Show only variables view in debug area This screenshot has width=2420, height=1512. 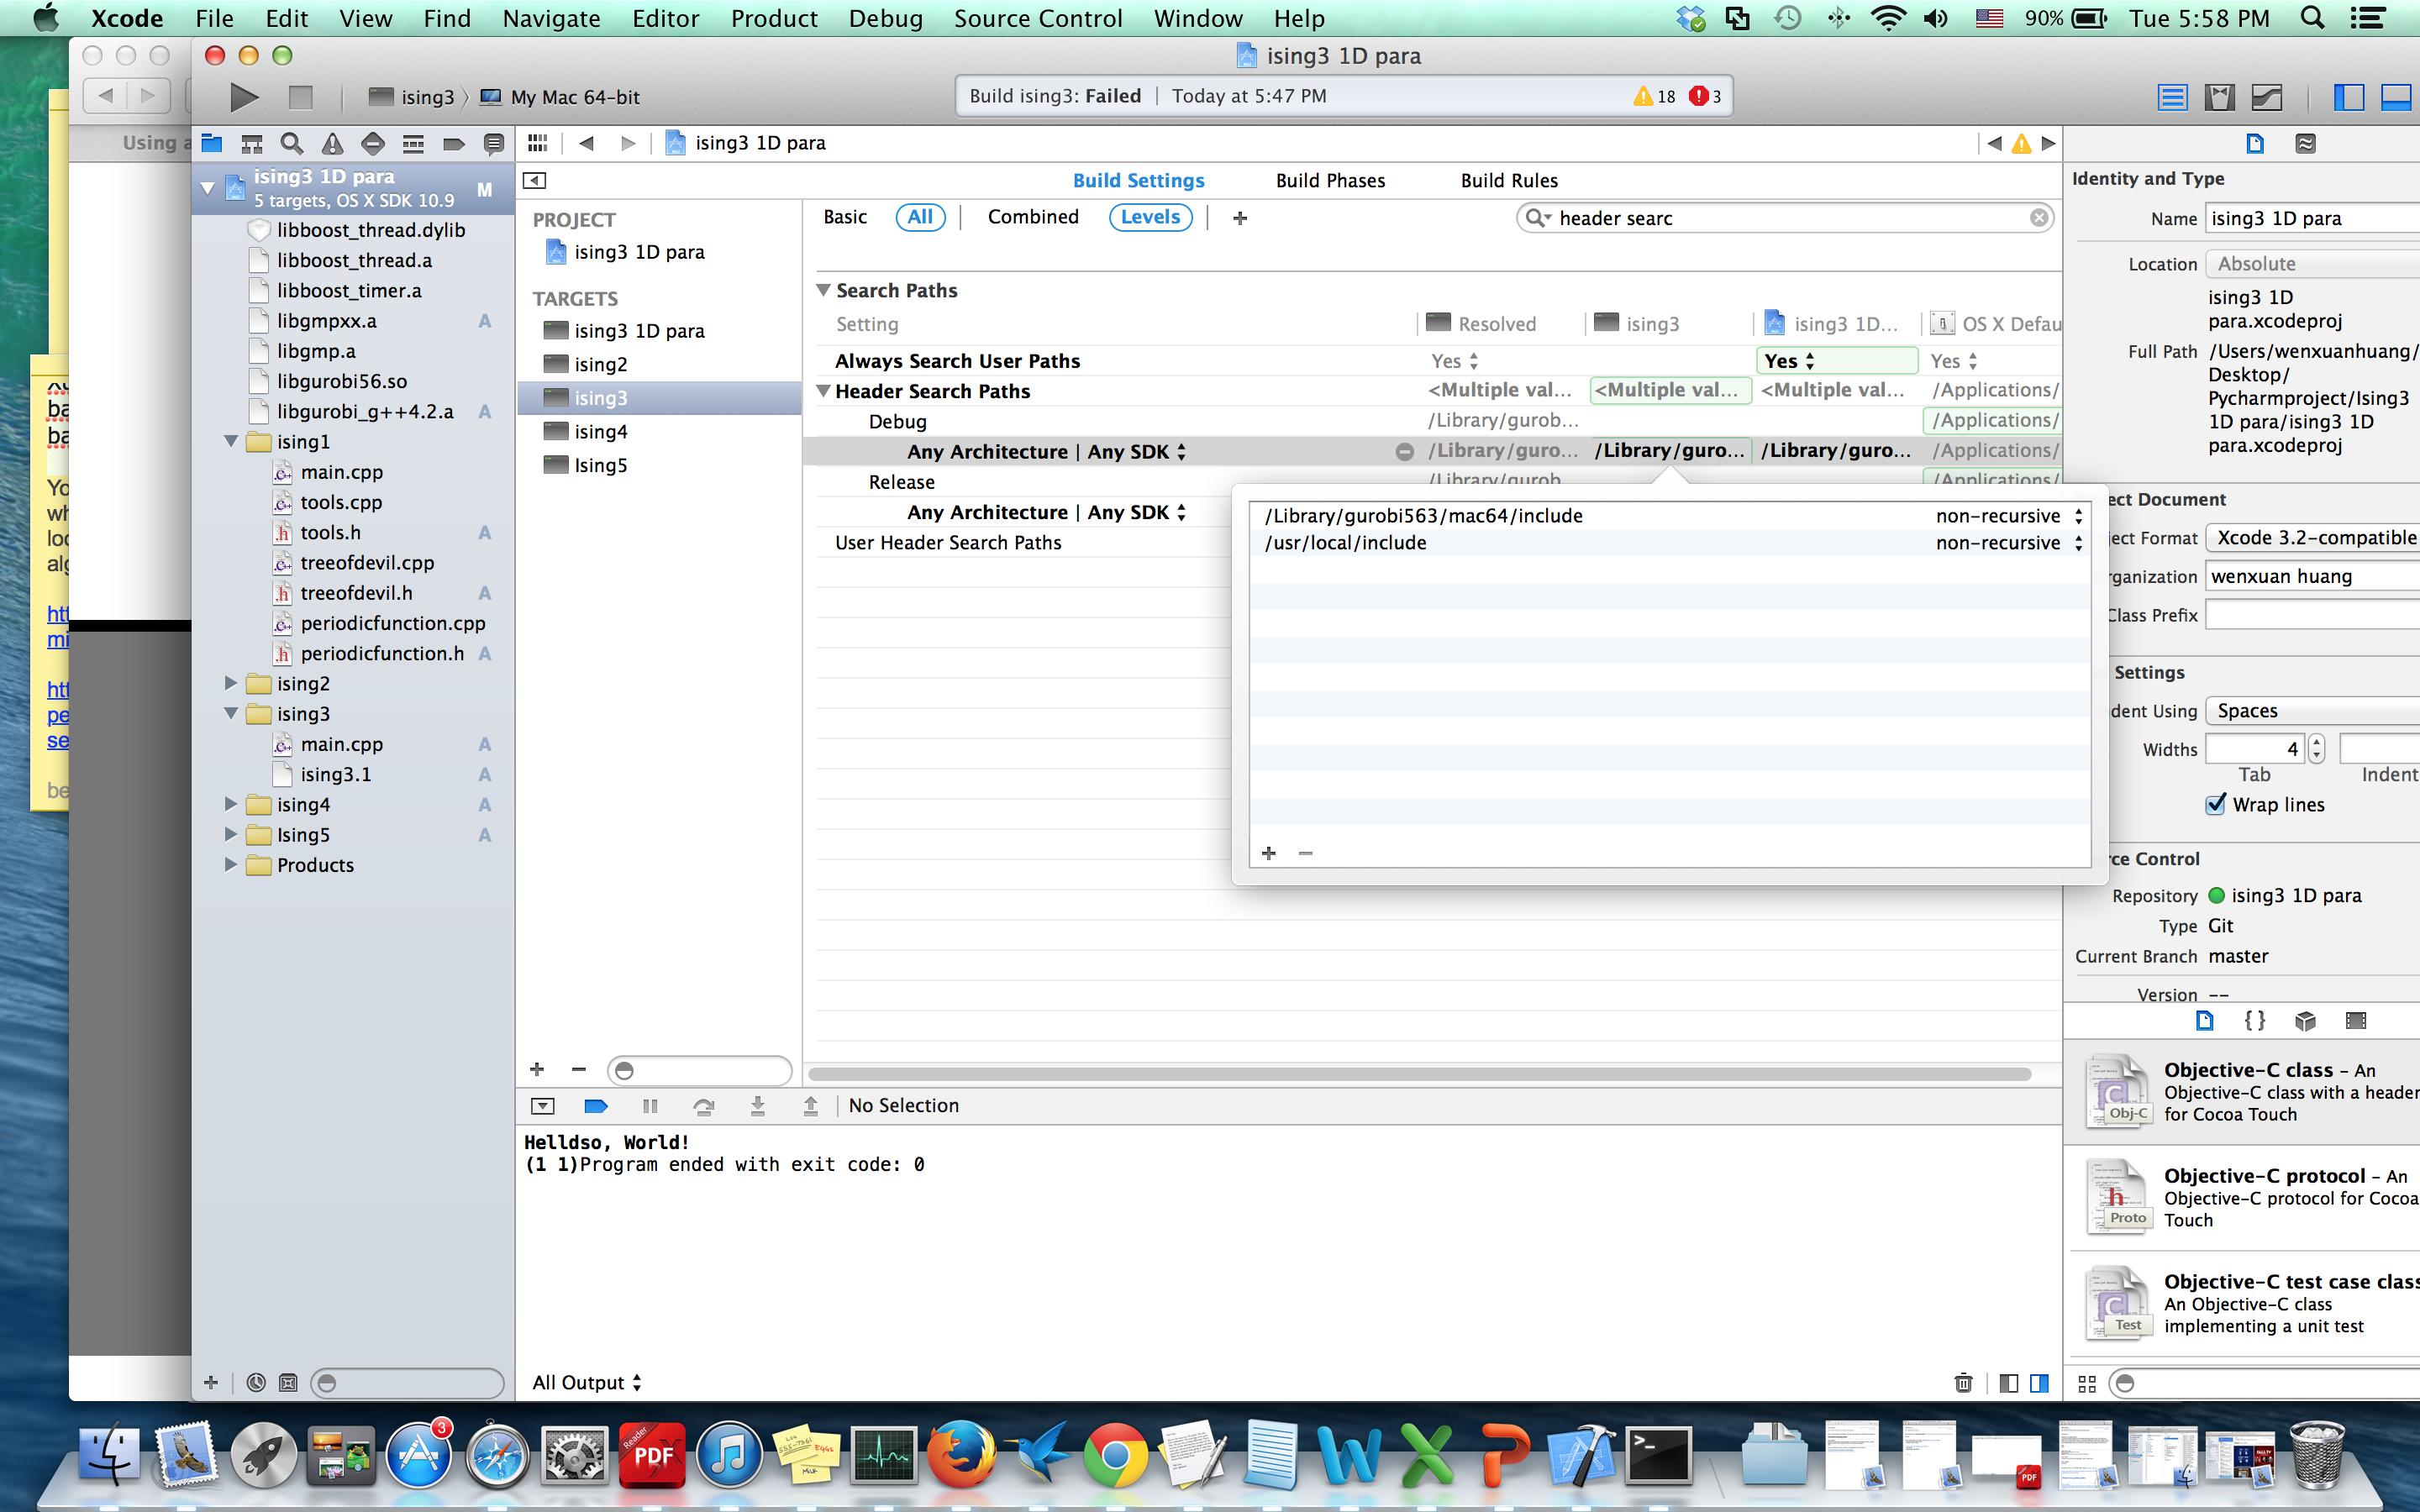(2008, 1383)
